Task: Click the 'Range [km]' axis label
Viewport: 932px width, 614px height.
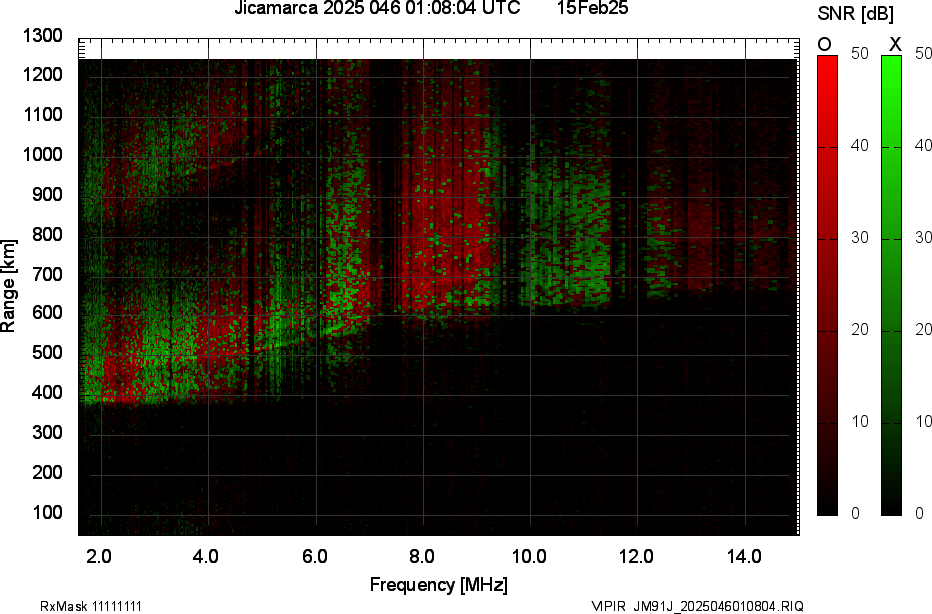Action: (8, 286)
